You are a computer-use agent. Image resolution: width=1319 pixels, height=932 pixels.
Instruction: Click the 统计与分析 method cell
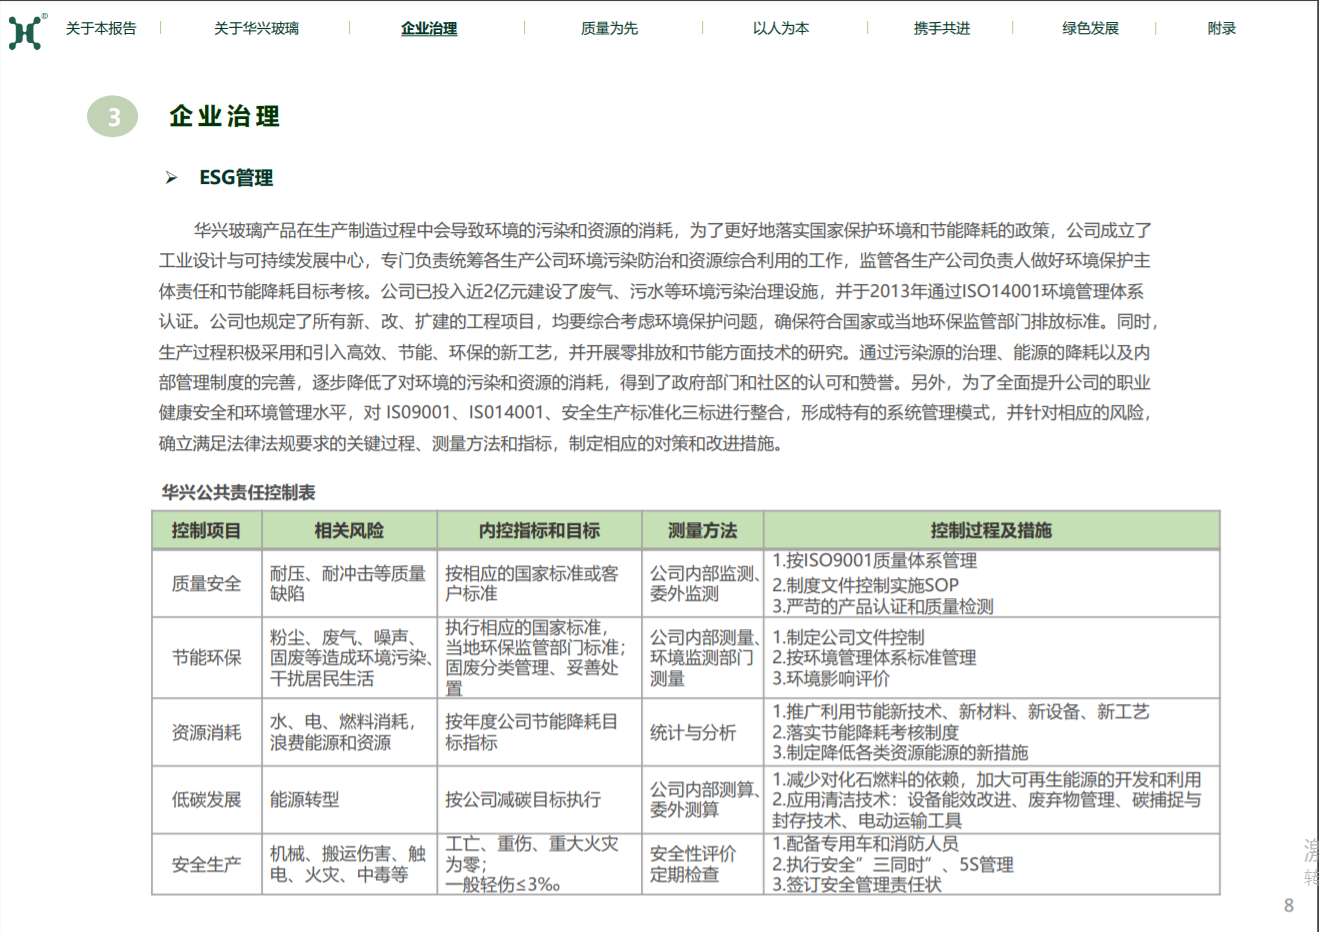click(x=702, y=732)
